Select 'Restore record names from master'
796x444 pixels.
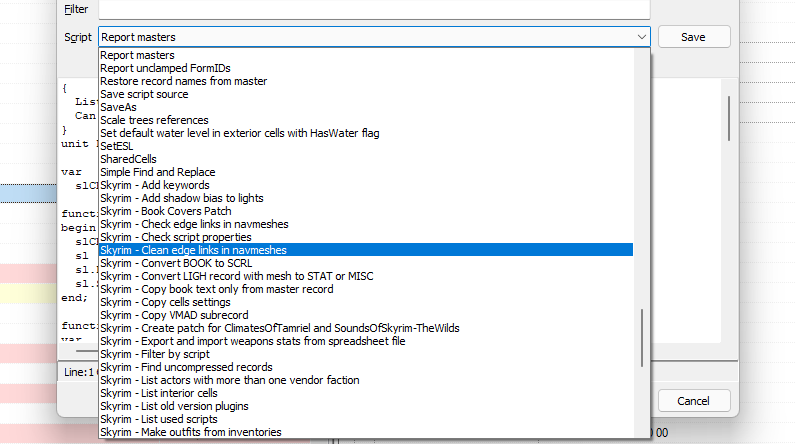click(366, 81)
